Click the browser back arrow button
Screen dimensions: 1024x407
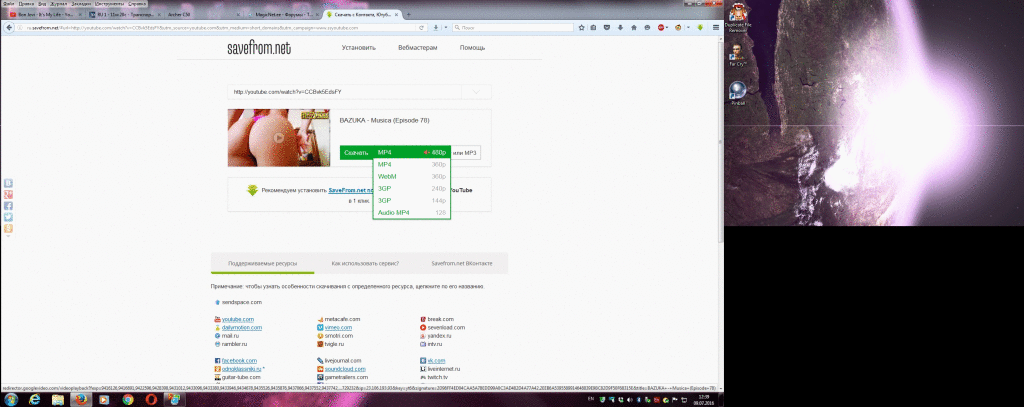pyautogui.click(x=8, y=27)
